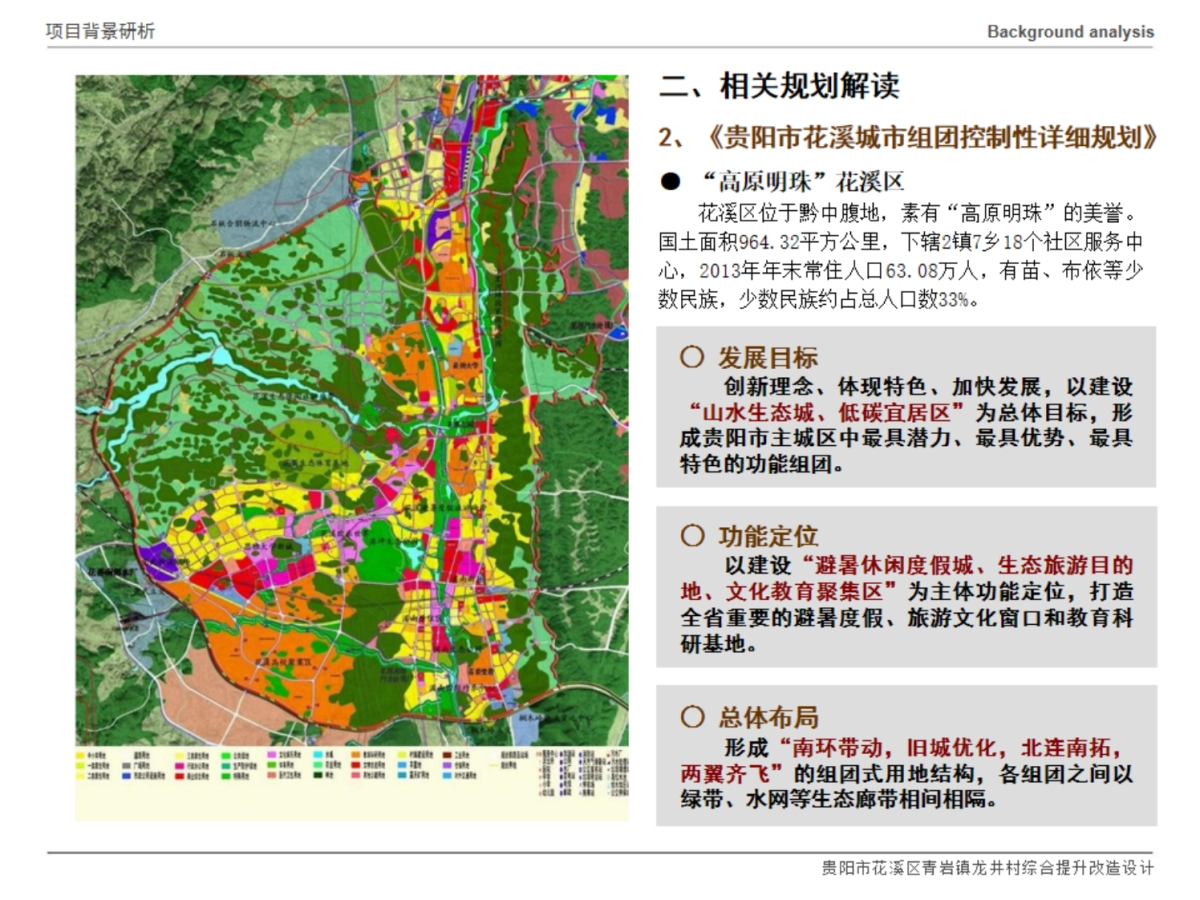Click the yellow 一类居住用地 legend icon
This screenshot has width=1200, height=900.
[x=79, y=765]
